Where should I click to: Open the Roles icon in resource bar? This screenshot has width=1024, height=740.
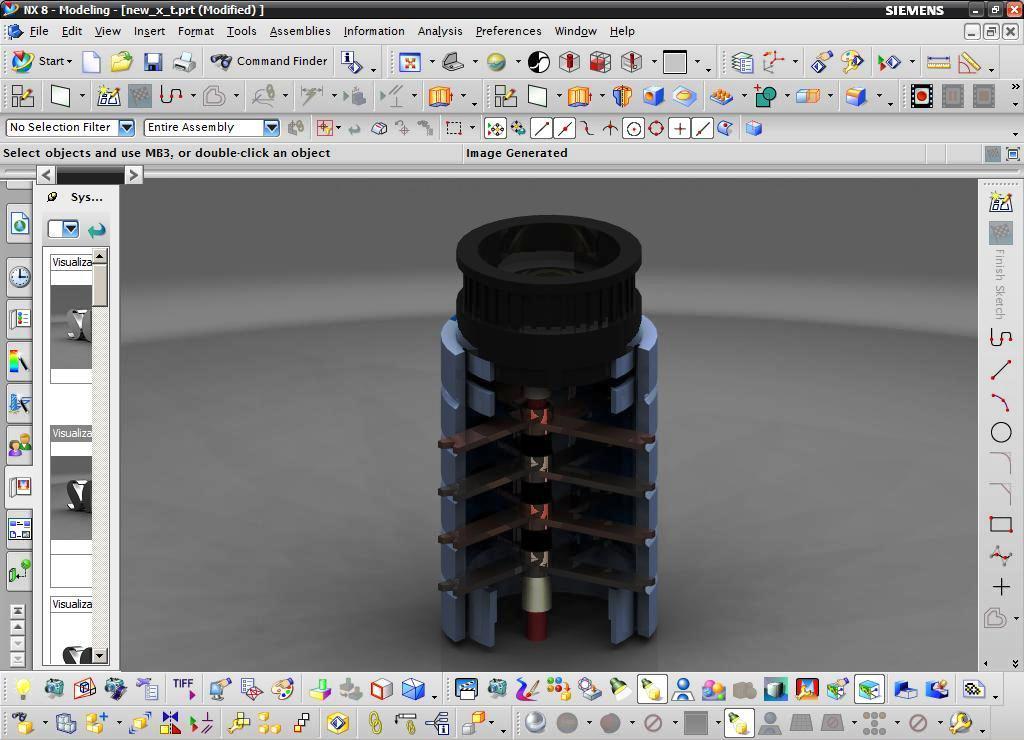pyautogui.click(x=20, y=445)
